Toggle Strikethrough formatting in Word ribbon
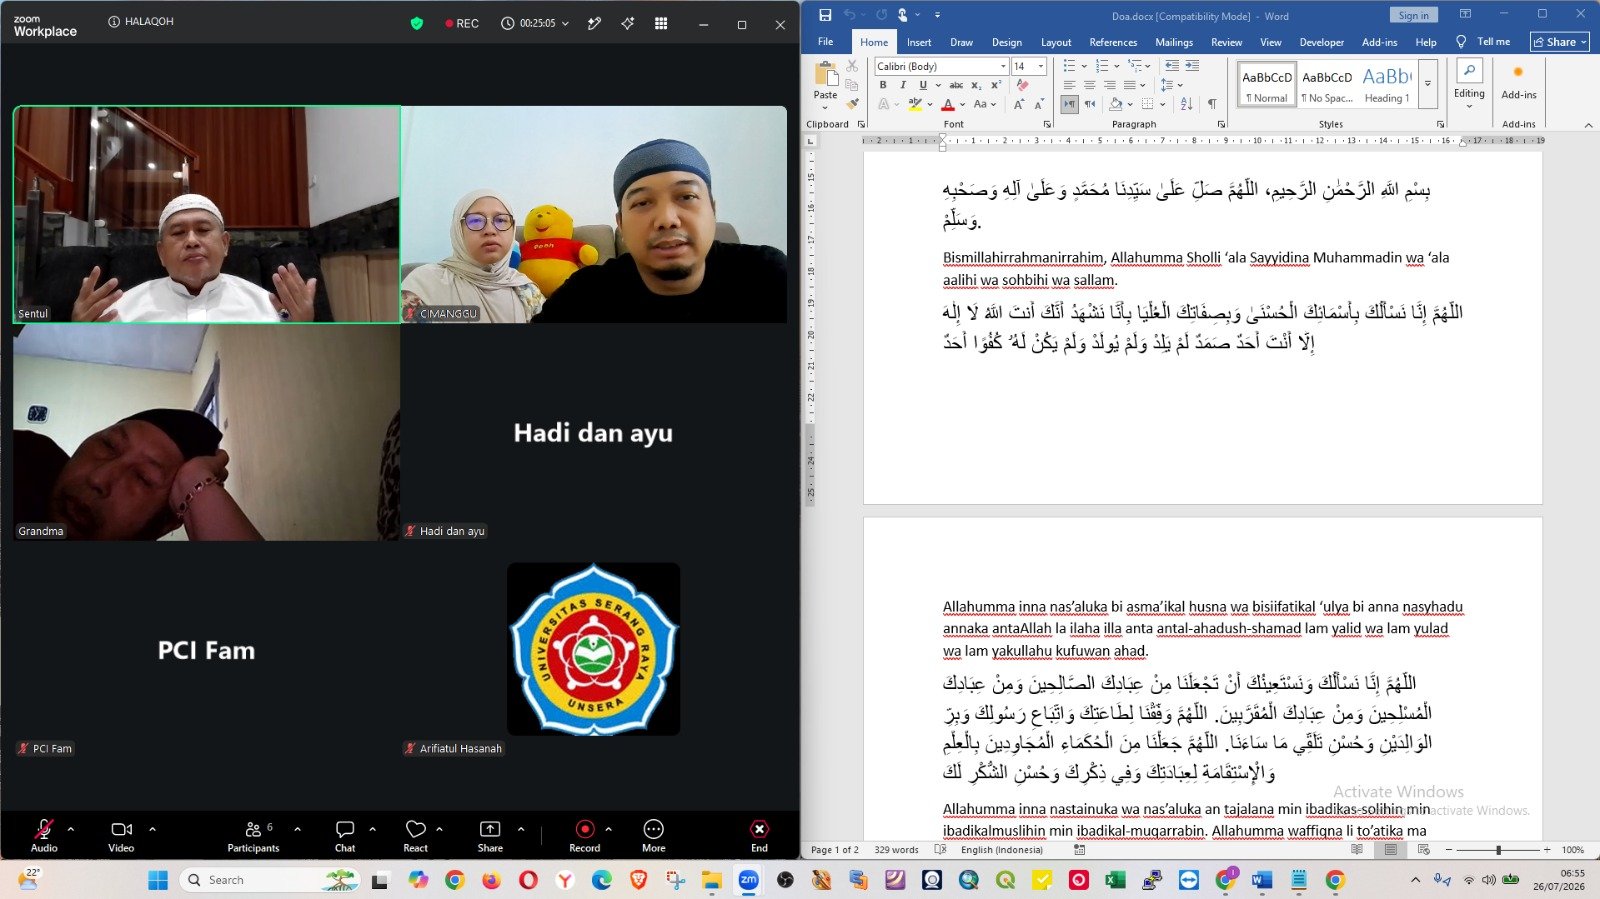Image resolution: width=1600 pixels, height=899 pixels. pos(956,85)
